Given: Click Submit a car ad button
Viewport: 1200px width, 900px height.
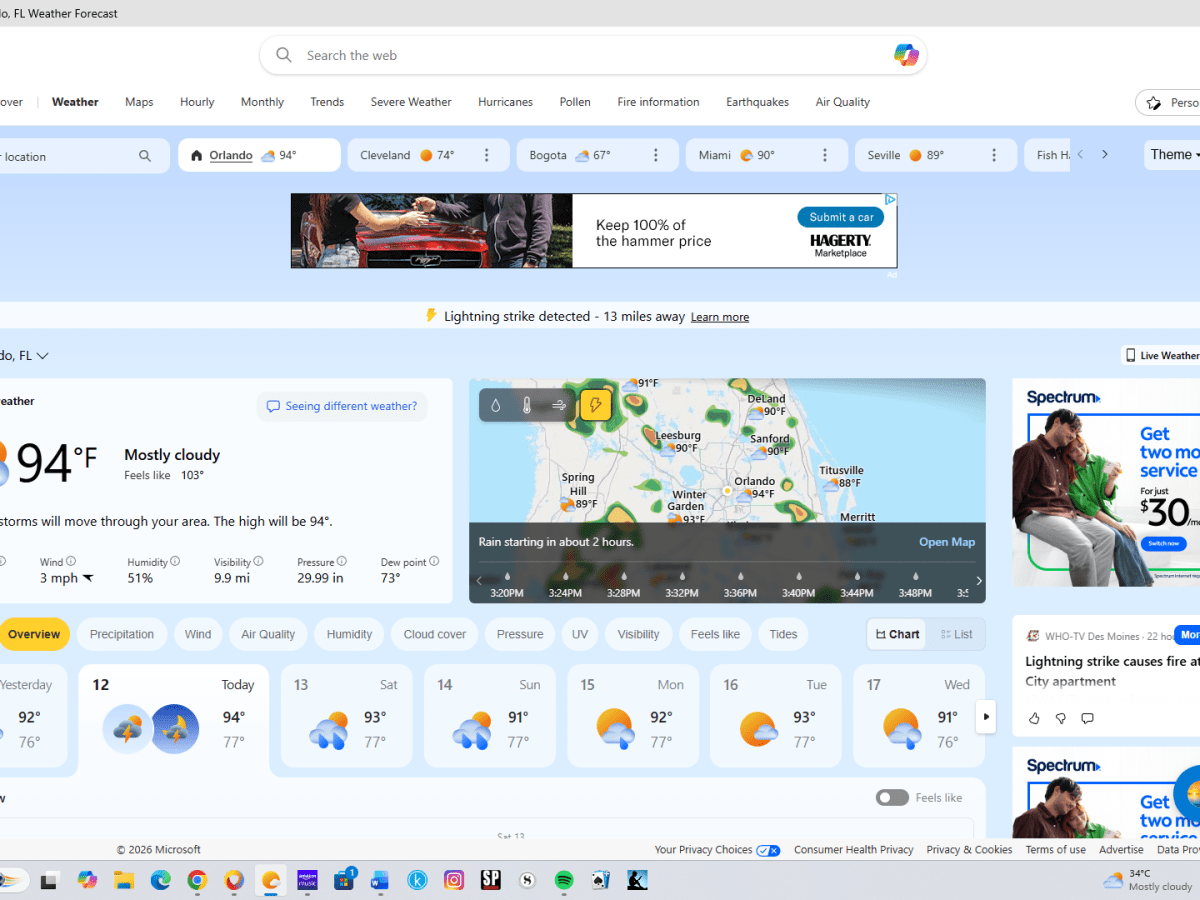Looking at the screenshot, I should click(841, 217).
